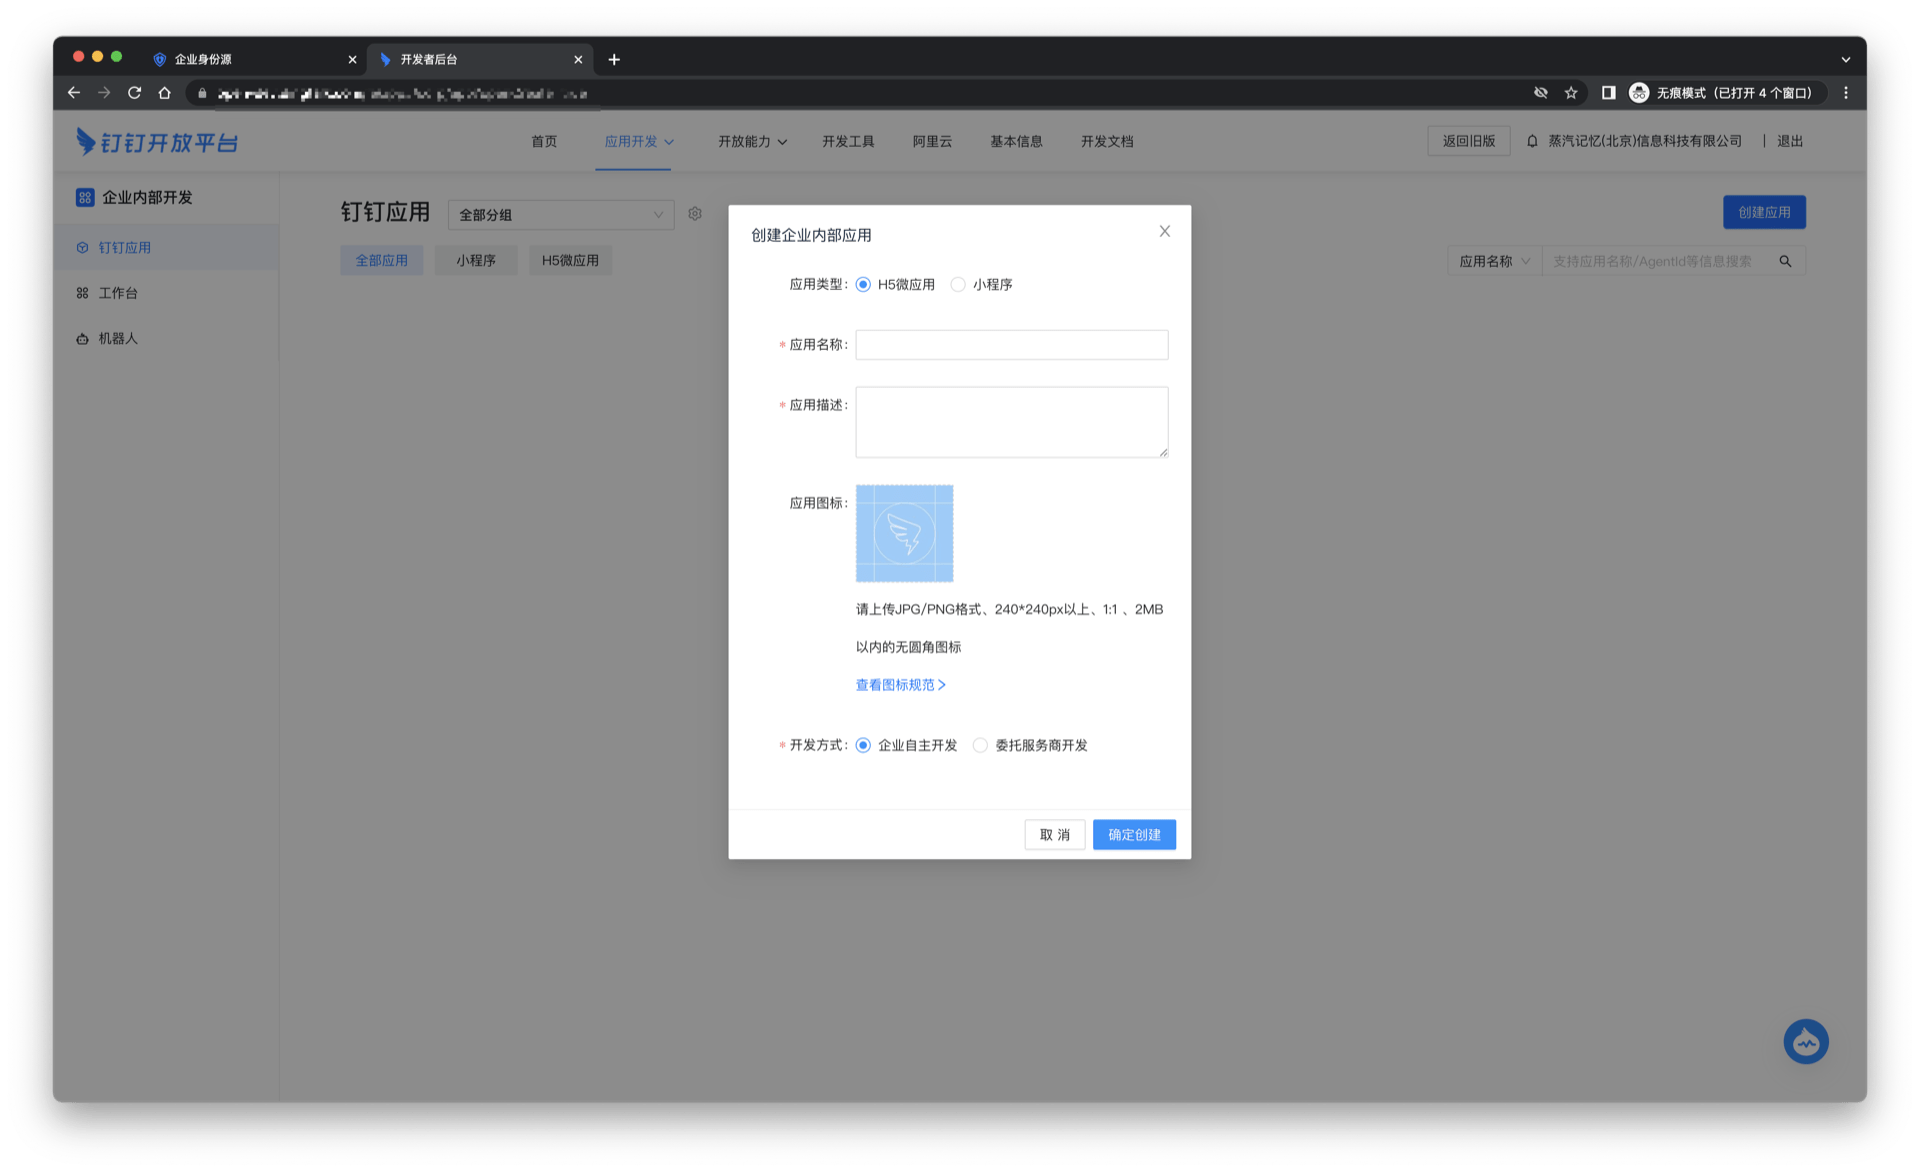
Task: Click the settings gear next to group dropdown
Action: tap(695, 214)
